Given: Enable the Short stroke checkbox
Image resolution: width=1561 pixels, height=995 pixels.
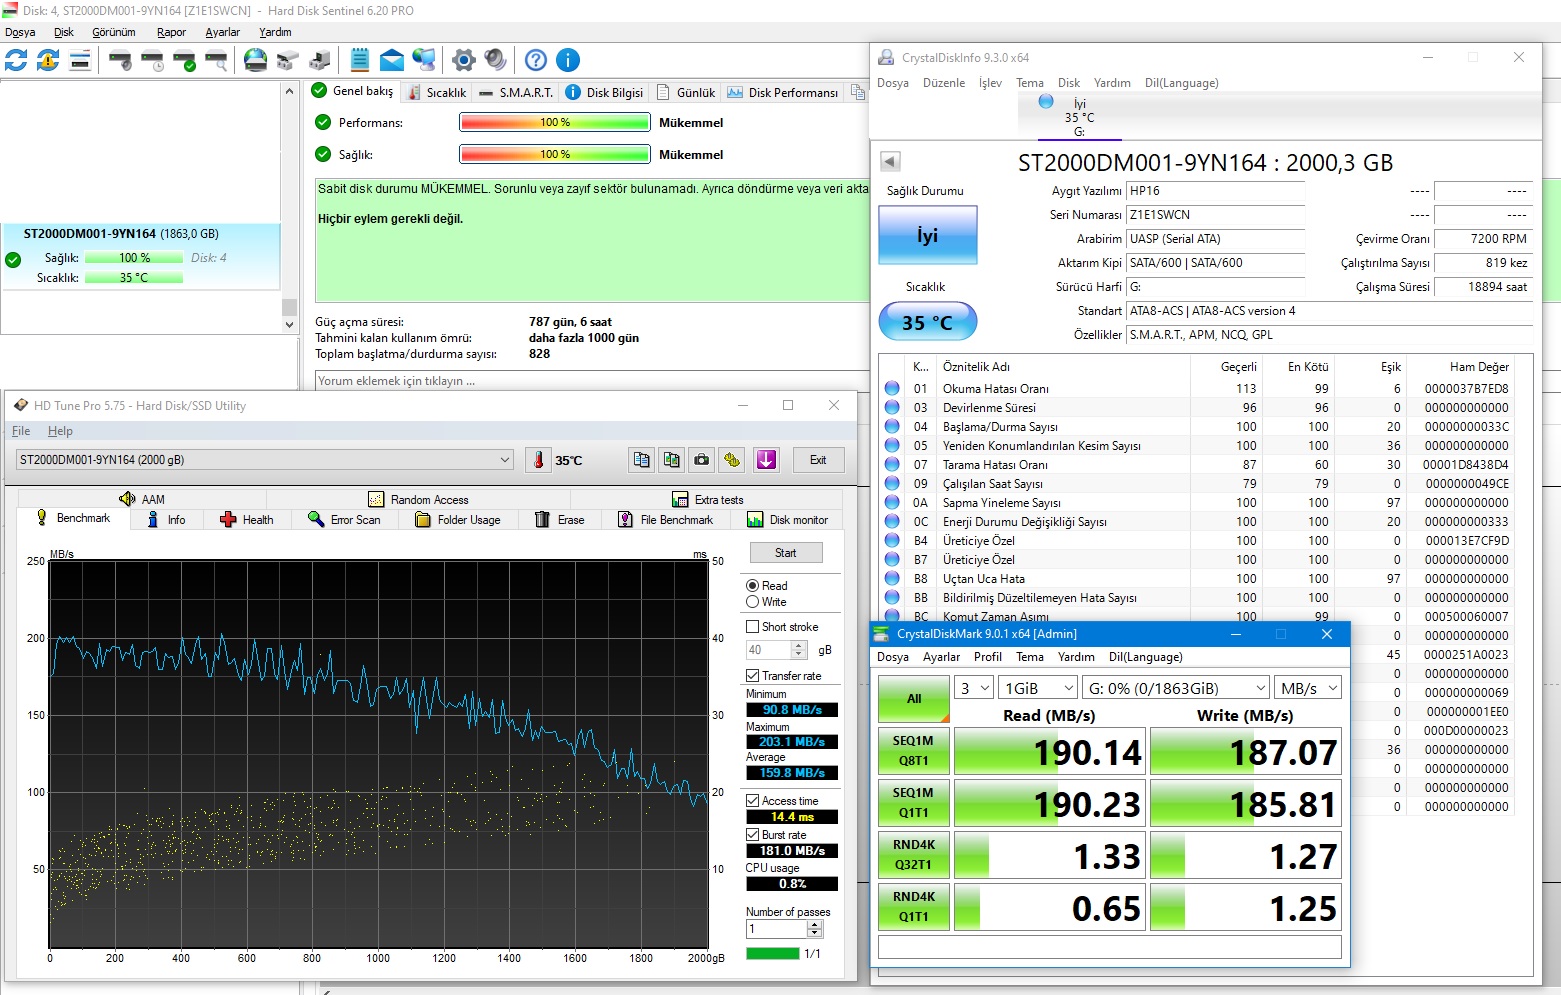Looking at the screenshot, I should [x=753, y=627].
